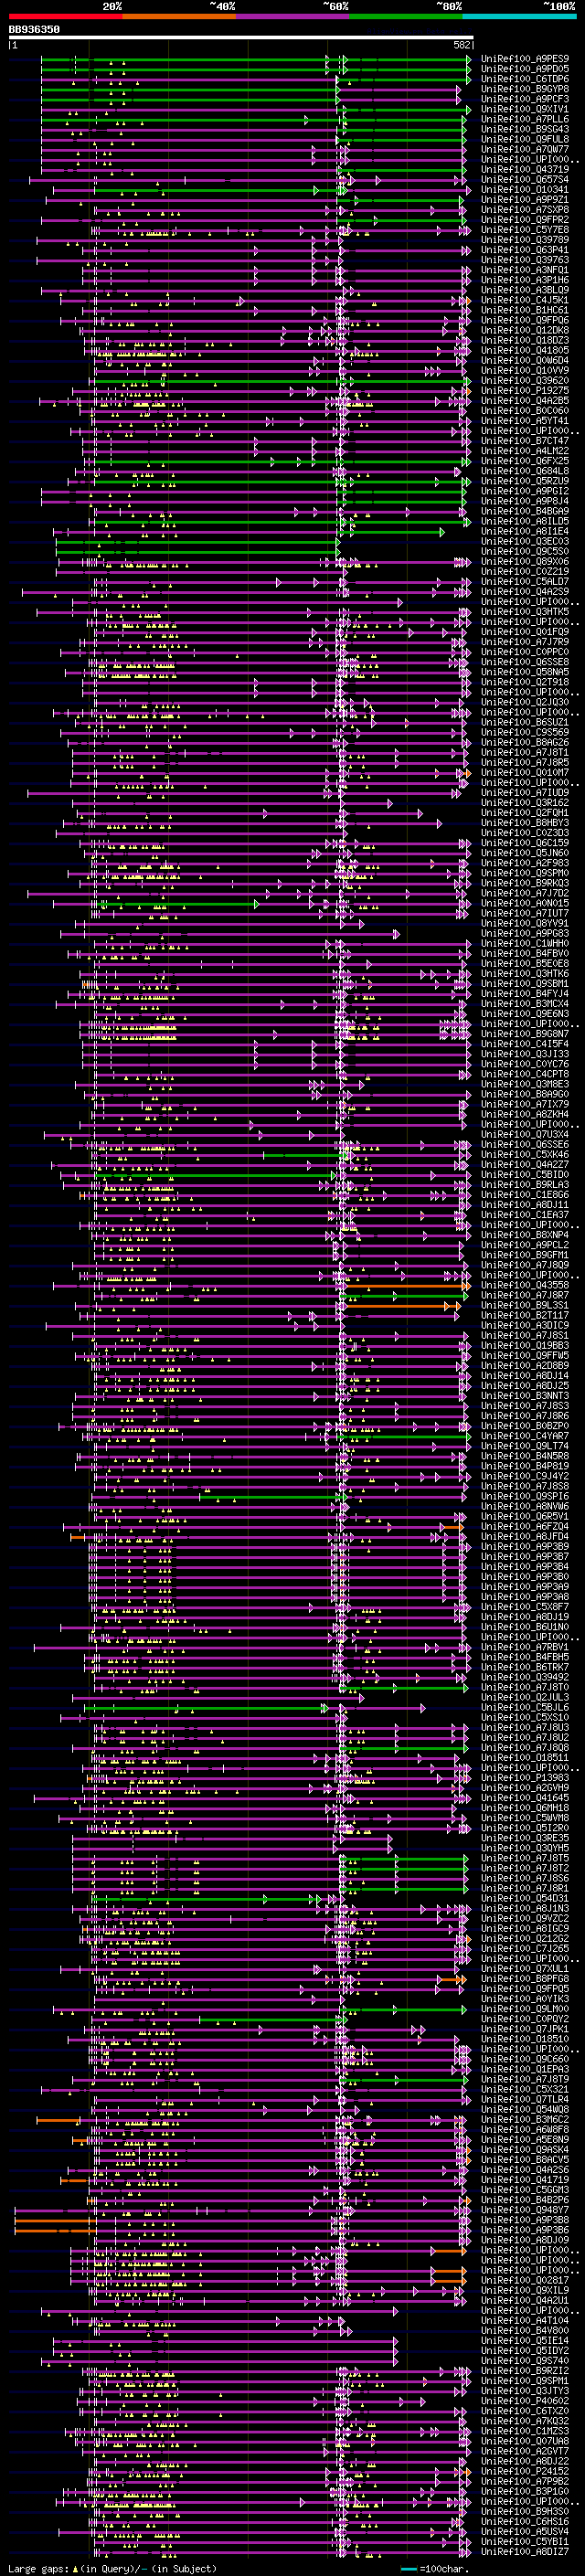Click UniRef100_B3NNT3 label
This screenshot has height=2576, width=585.
point(525,1397)
